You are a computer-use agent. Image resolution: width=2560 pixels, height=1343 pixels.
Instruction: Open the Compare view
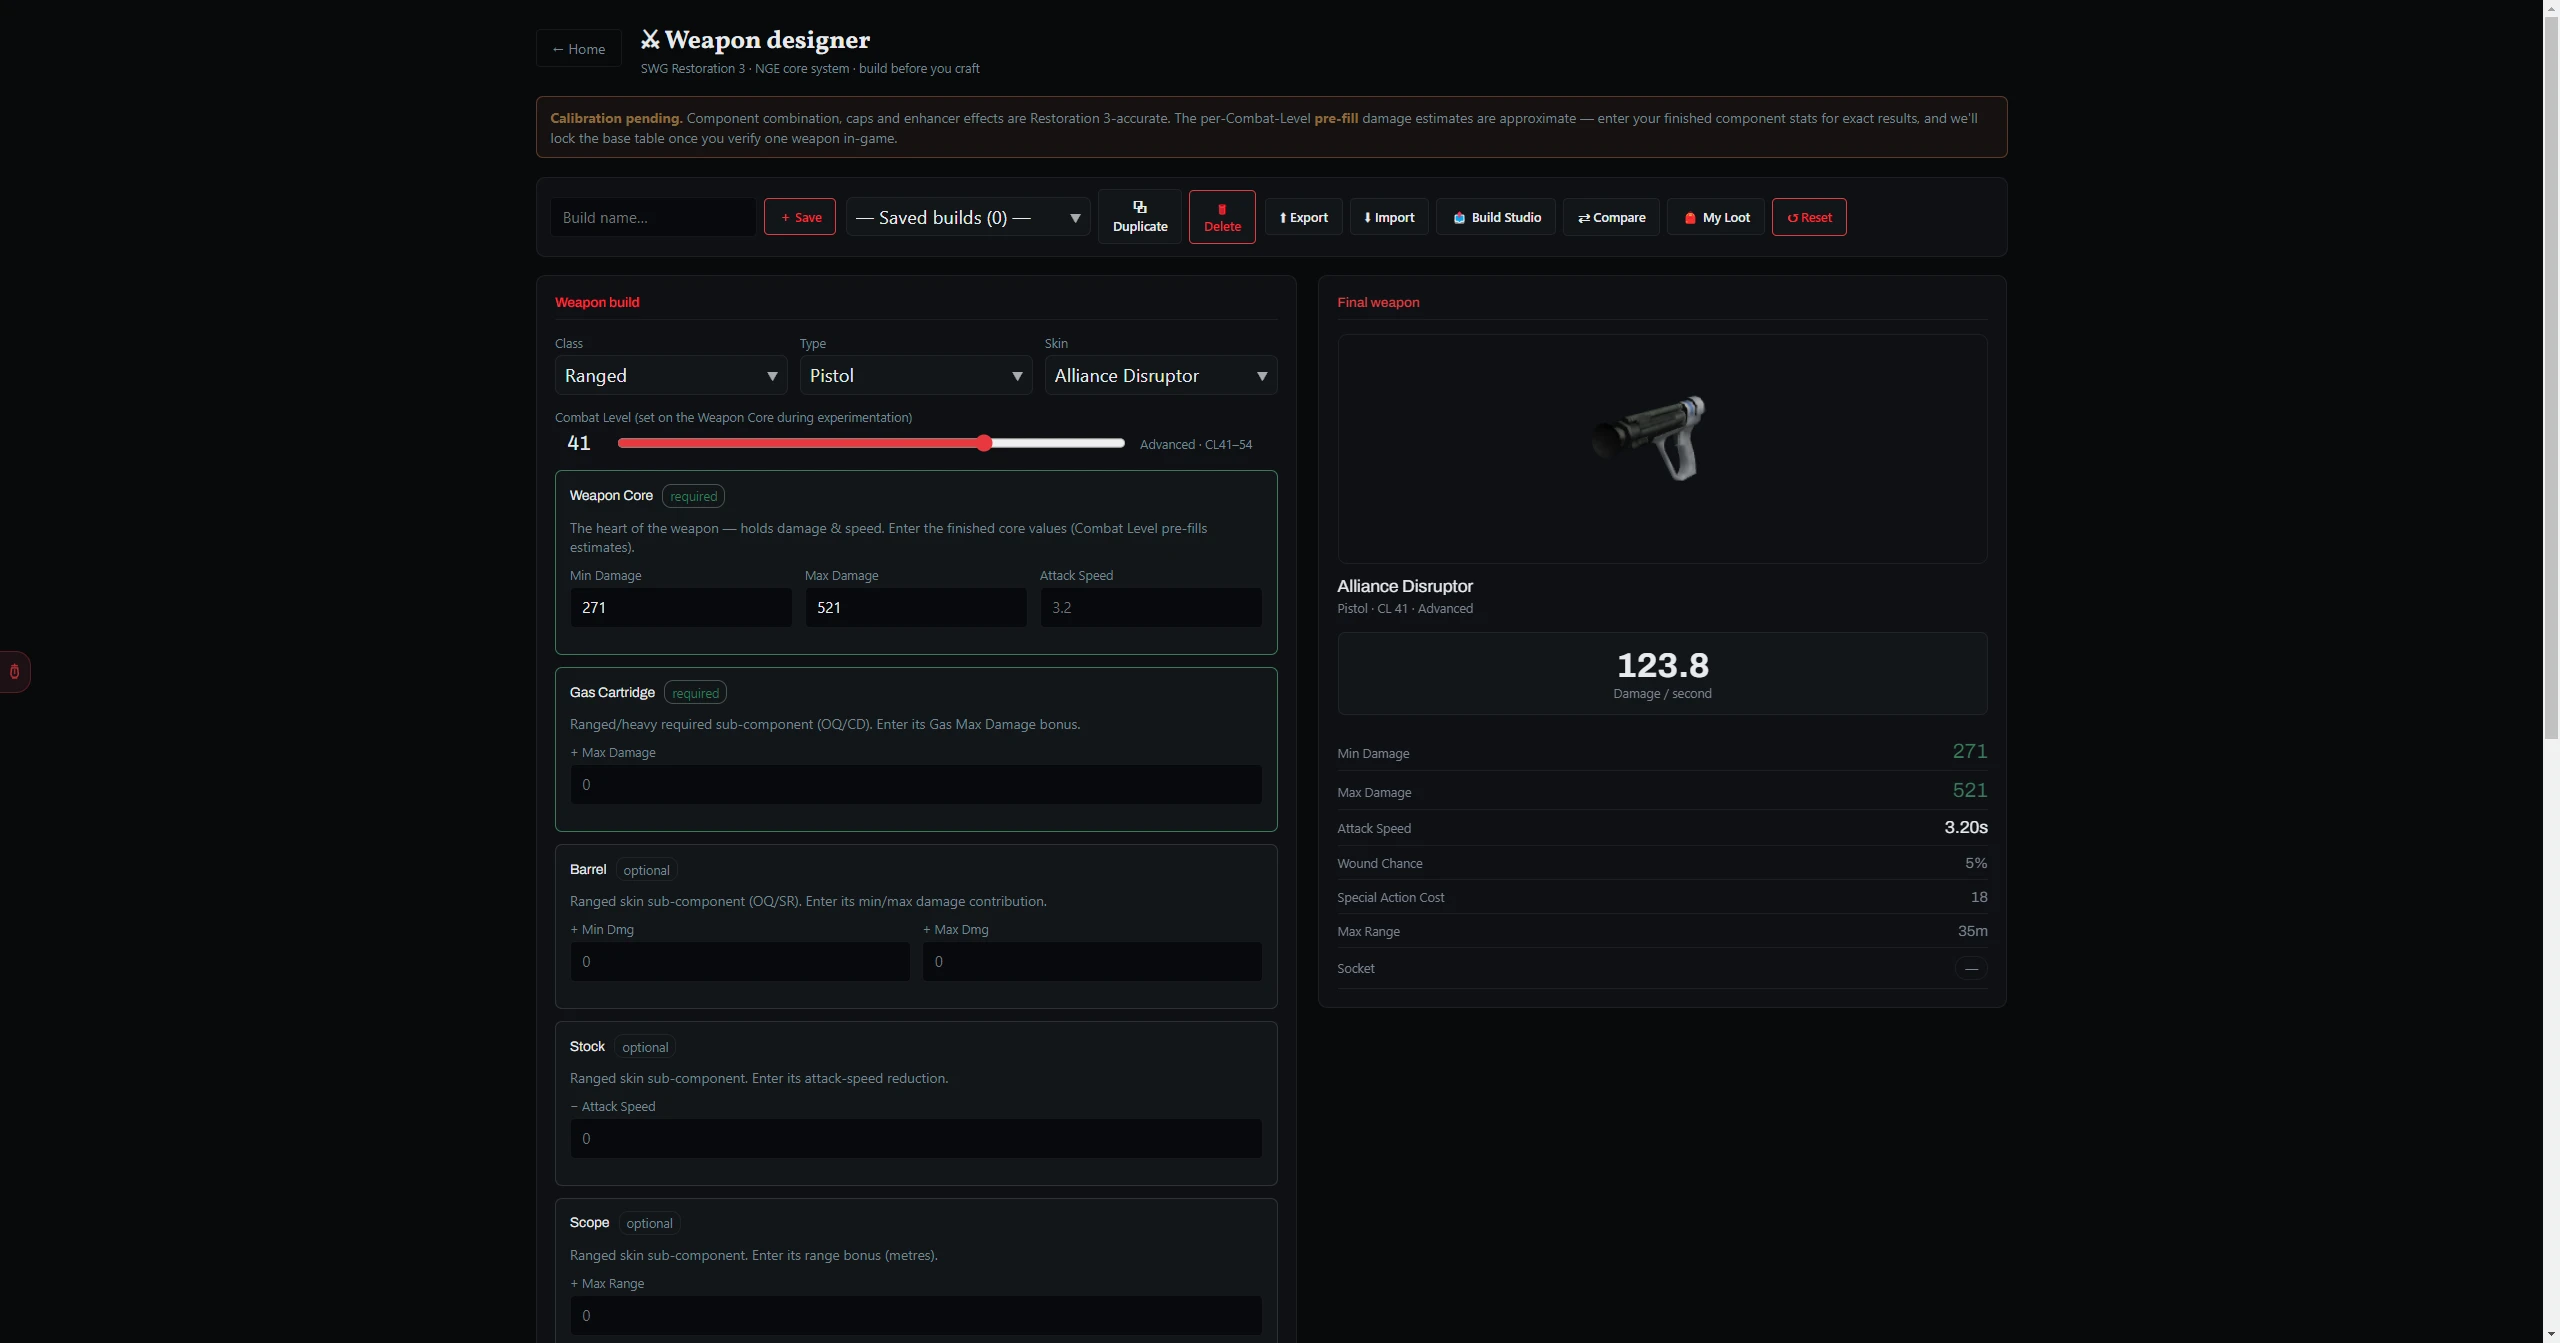(x=1611, y=217)
